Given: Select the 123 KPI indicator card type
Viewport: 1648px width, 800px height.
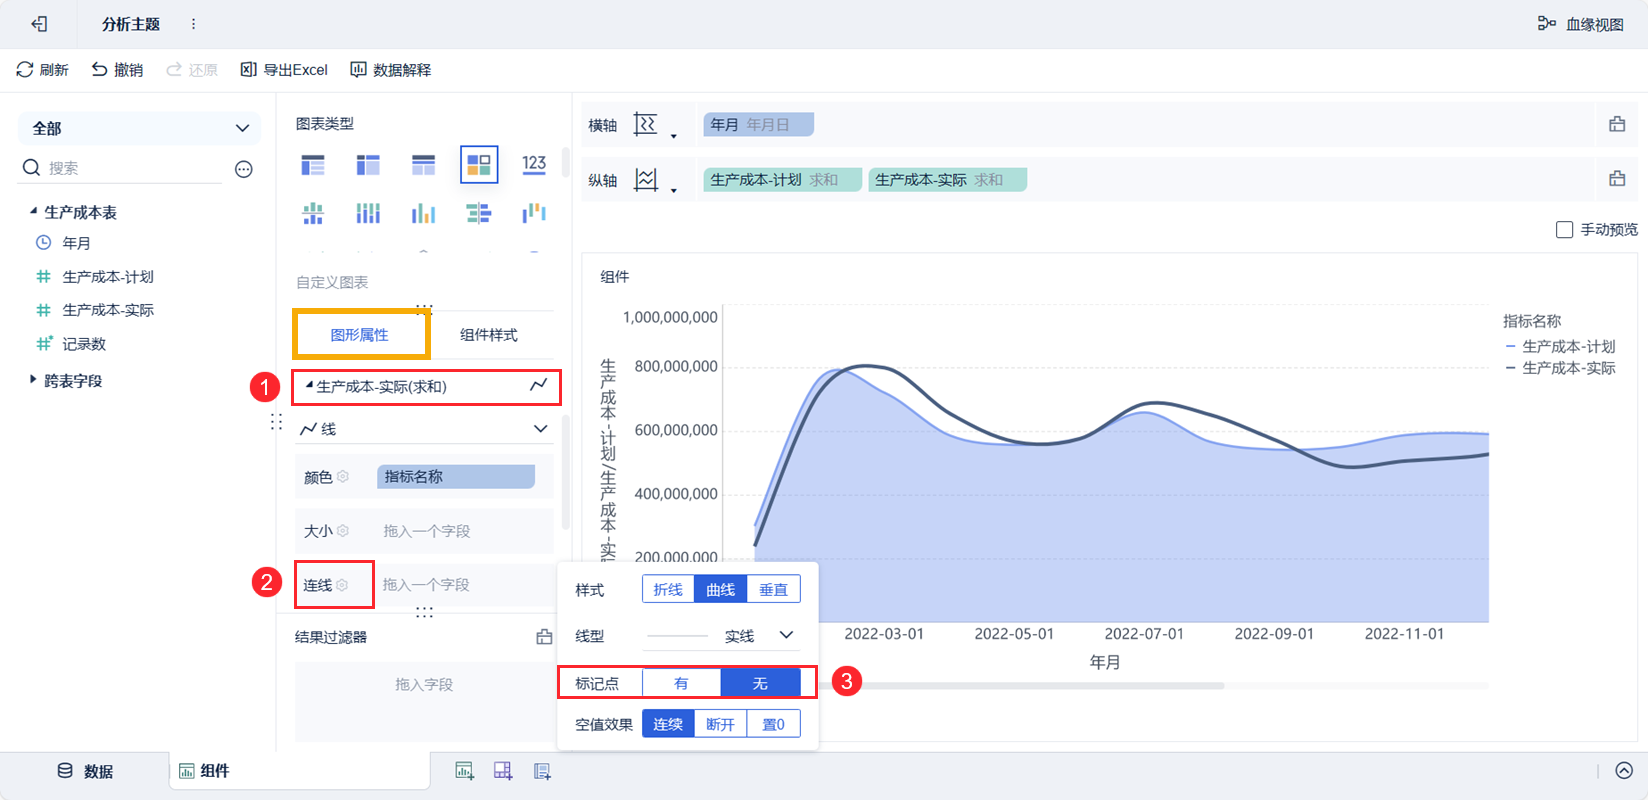Looking at the screenshot, I should point(534,164).
